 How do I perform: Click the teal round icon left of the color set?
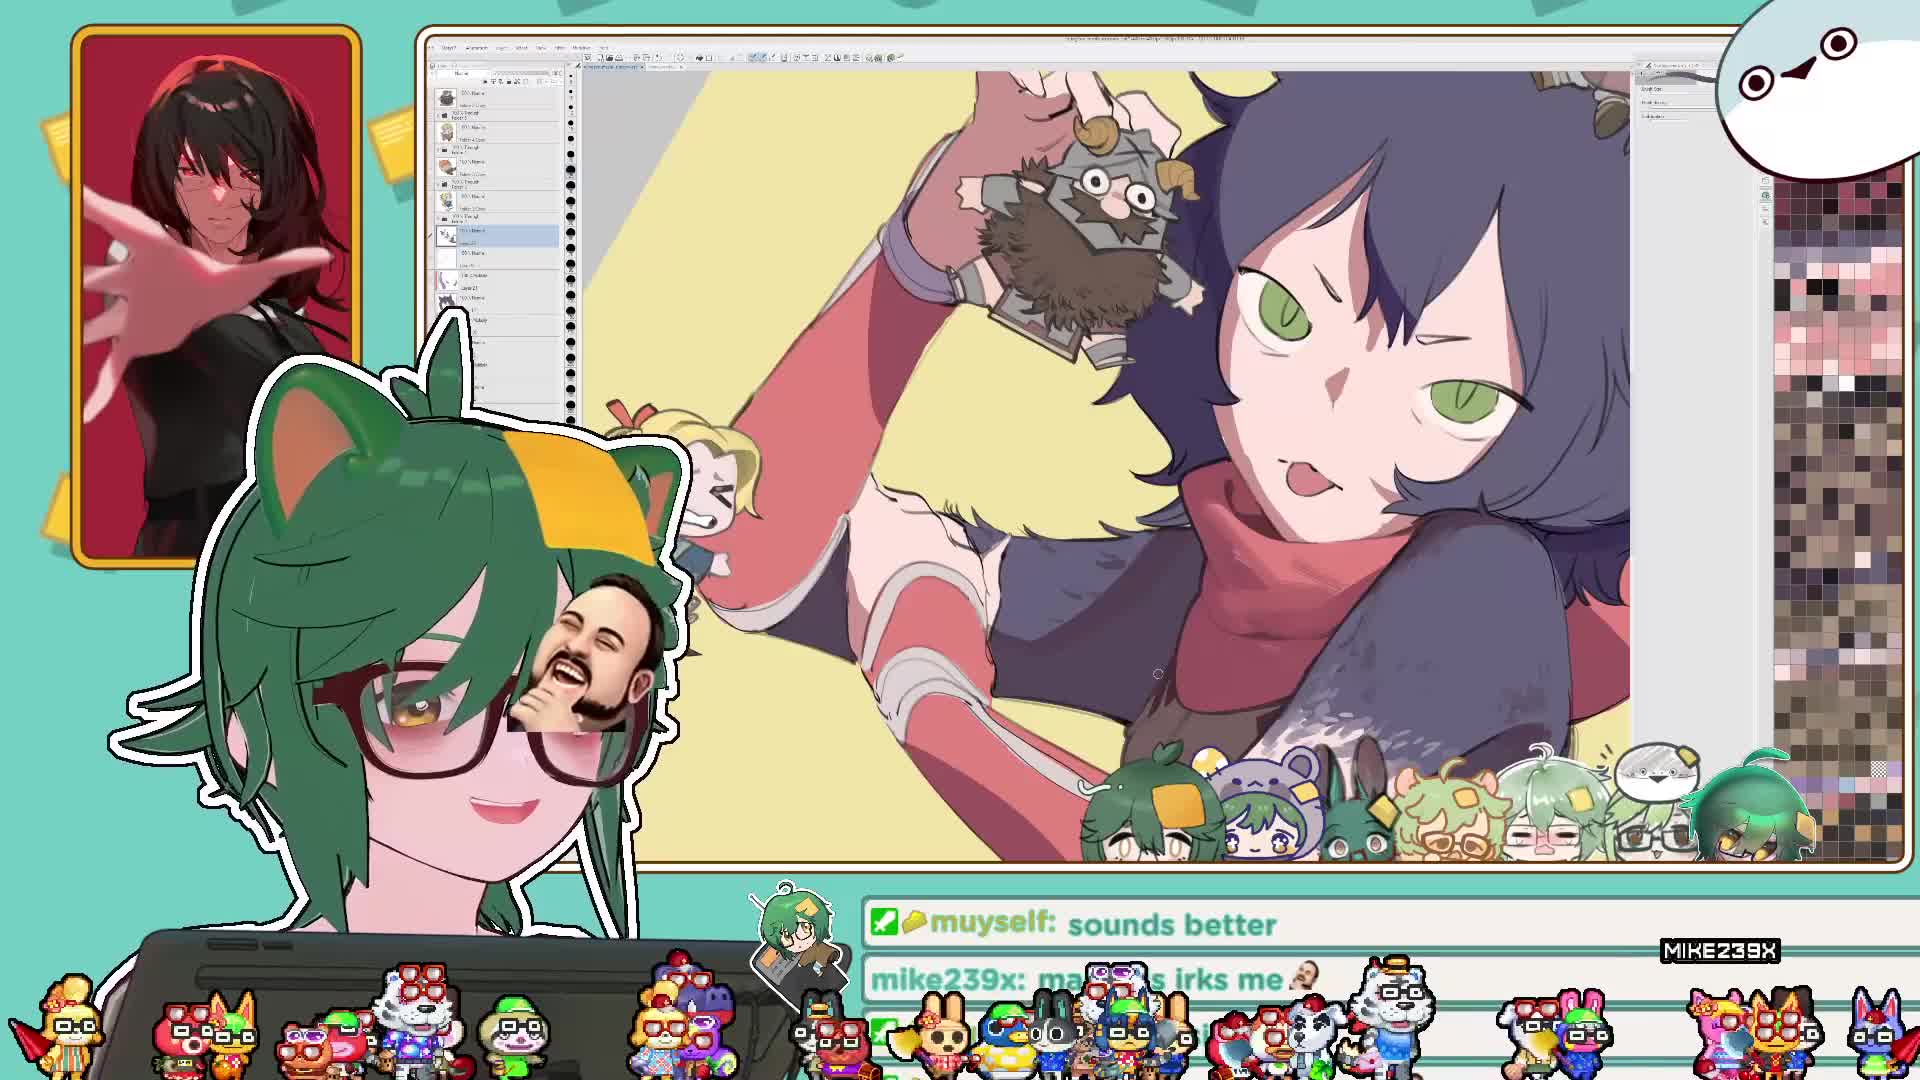tap(1765, 196)
